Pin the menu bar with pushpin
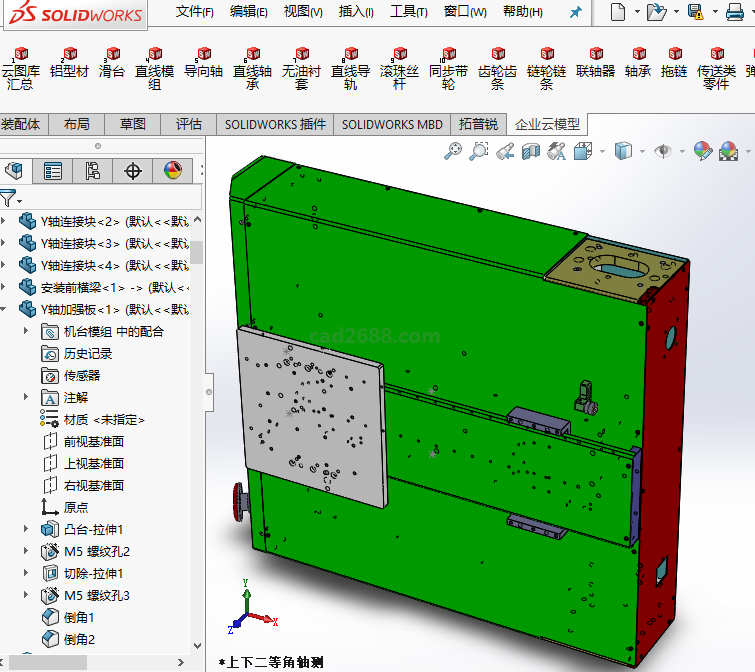 [x=575, y=12]
